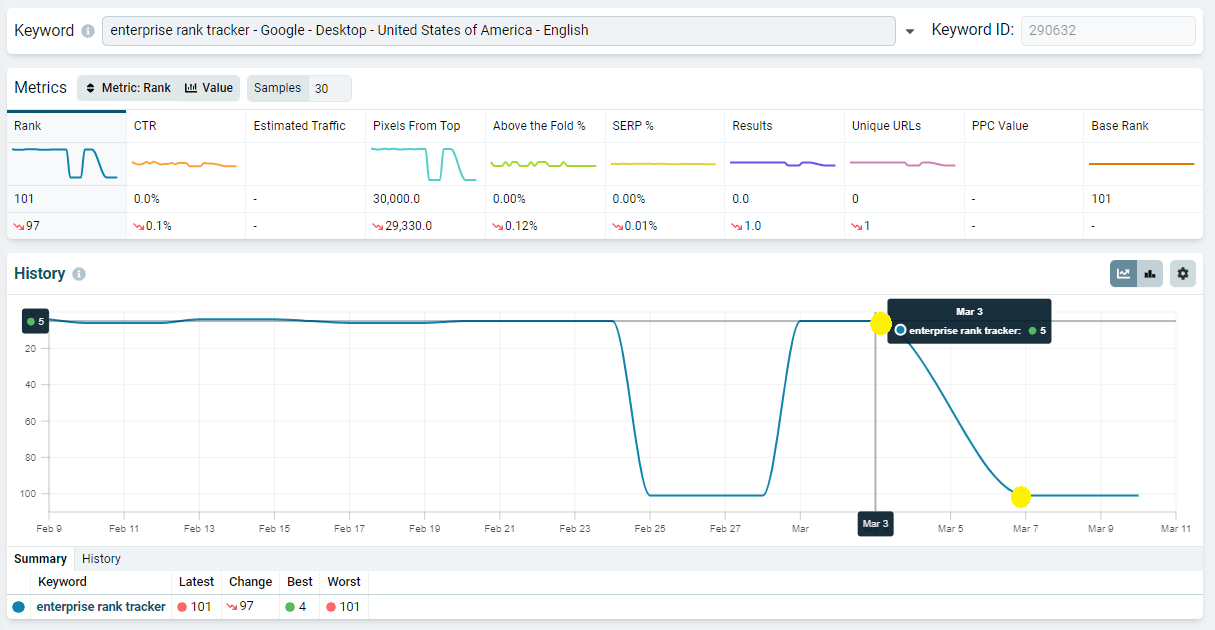The image size is (1215, 630).
Task: Sort by the Change column header
Action: pos(250,582)
